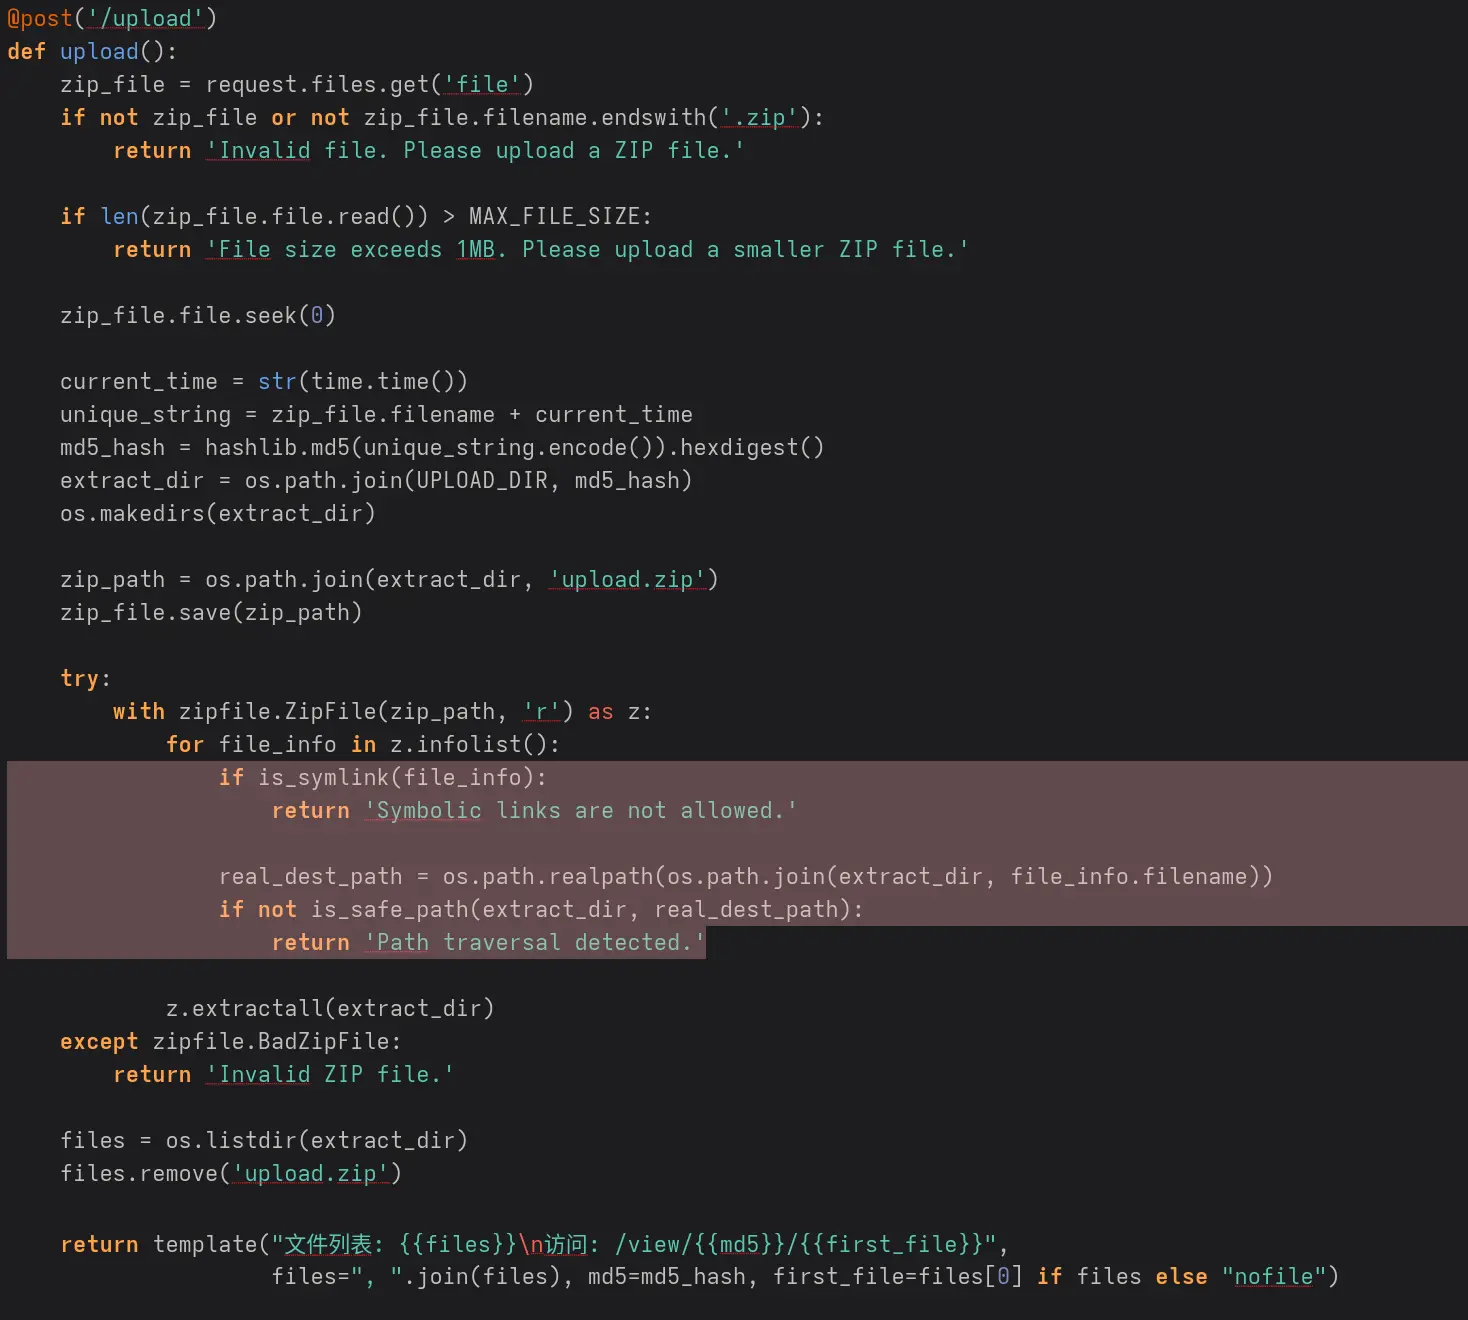Place cursor on the upload function name

[x=99, y=52]
